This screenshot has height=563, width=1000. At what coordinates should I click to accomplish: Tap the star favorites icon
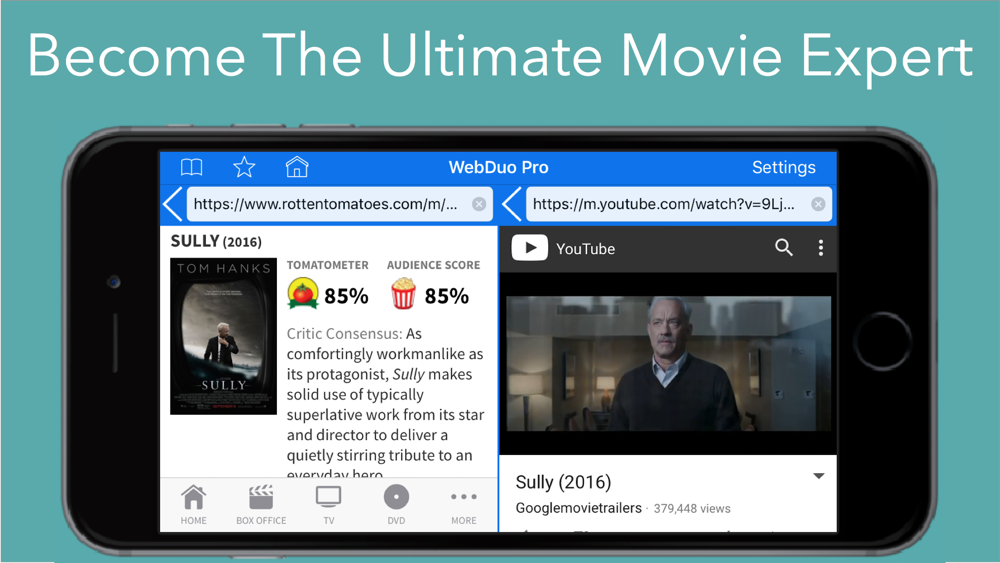coord(244,167)
